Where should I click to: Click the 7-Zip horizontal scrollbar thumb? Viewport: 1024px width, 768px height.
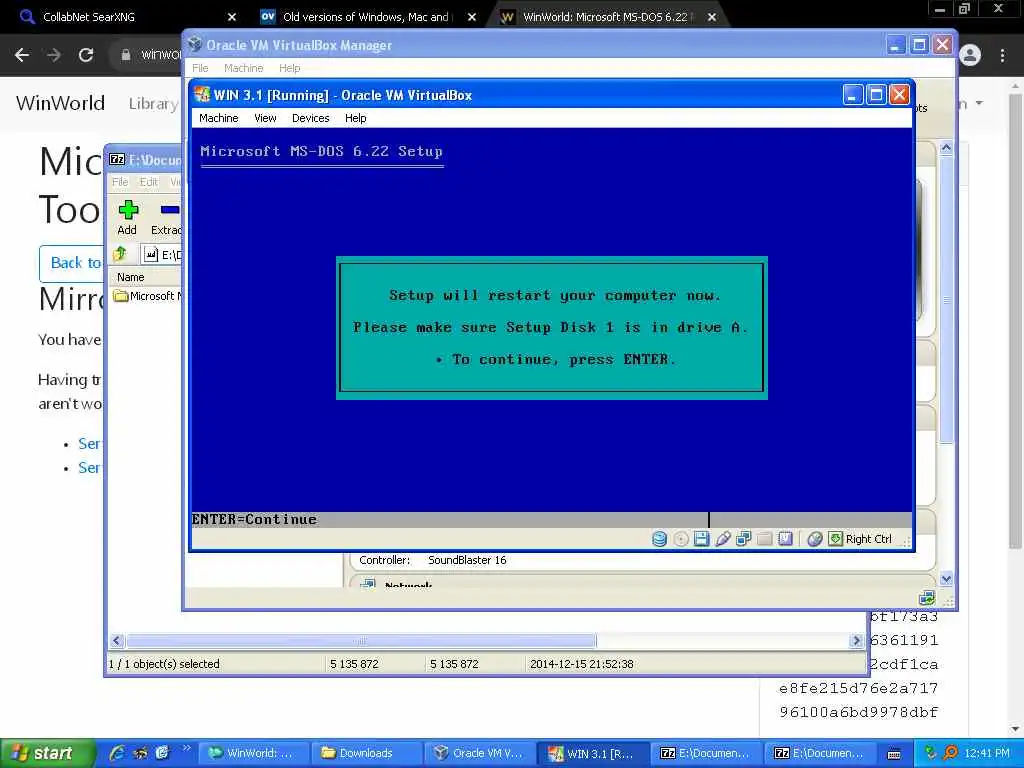pyautogui.click(x=361, y=641)
